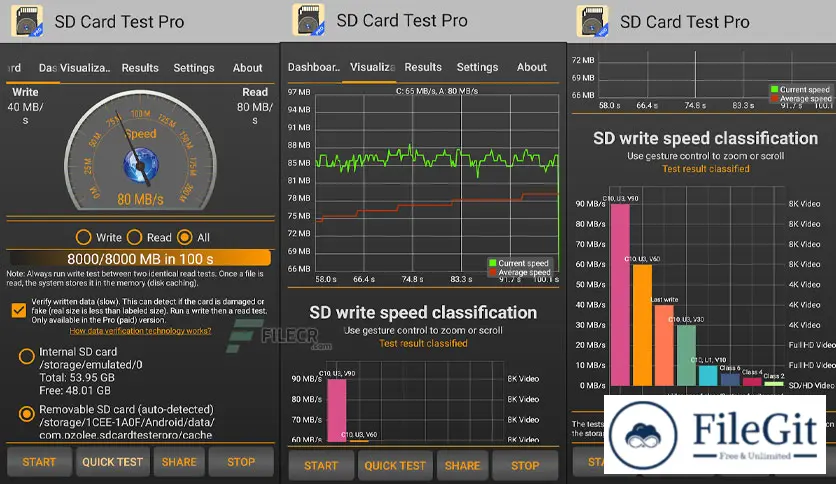The width and height of the screenshot is (836, 484).
Task: Select the Visualiza tab in the middle panel
Action: (372, 67)
